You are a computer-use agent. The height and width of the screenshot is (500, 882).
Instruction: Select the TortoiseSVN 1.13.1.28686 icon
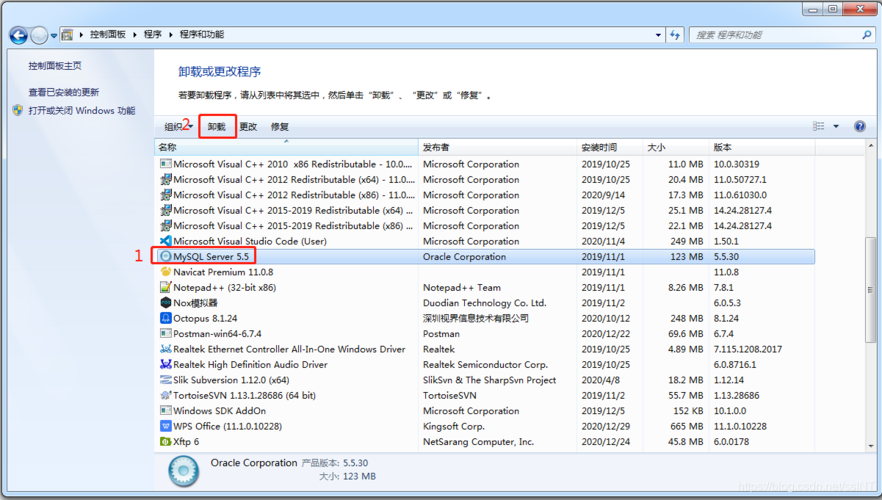pos(165,395)
